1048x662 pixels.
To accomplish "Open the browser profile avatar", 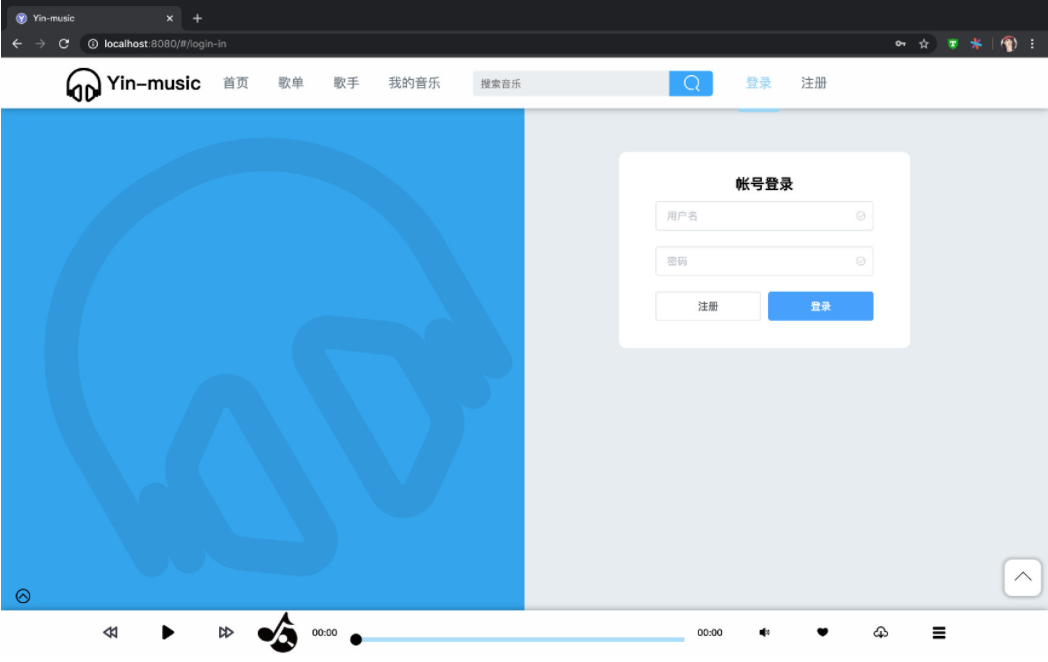I will click(1009, 44).
